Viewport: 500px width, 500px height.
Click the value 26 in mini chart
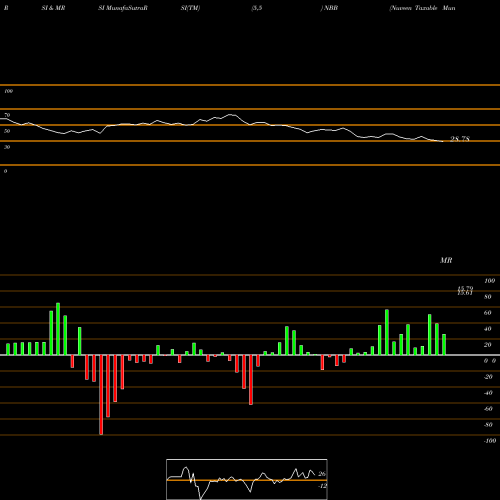point(322,474)
